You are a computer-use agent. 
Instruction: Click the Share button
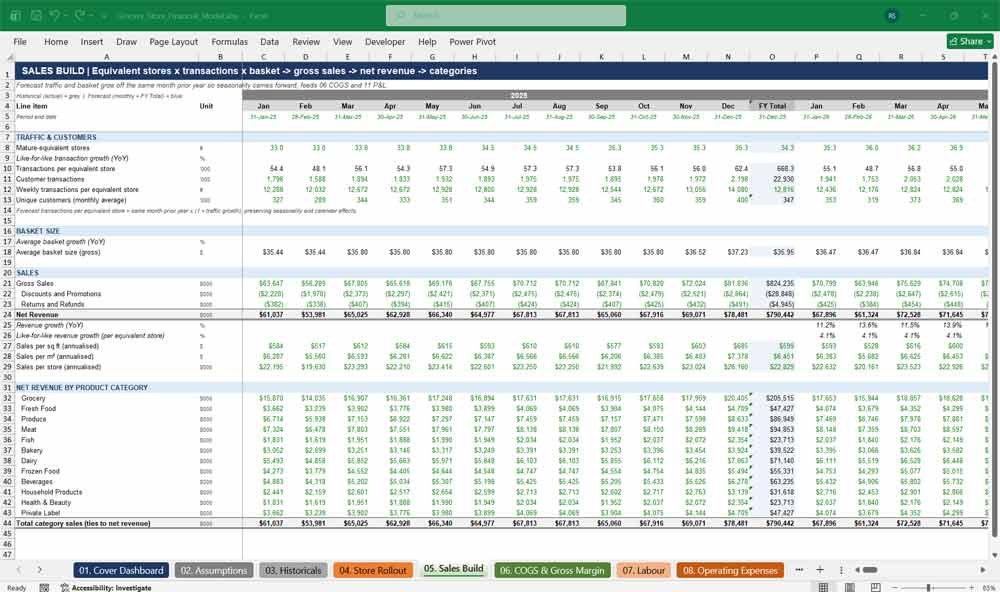pyautogui.click(x=970, y=41)
